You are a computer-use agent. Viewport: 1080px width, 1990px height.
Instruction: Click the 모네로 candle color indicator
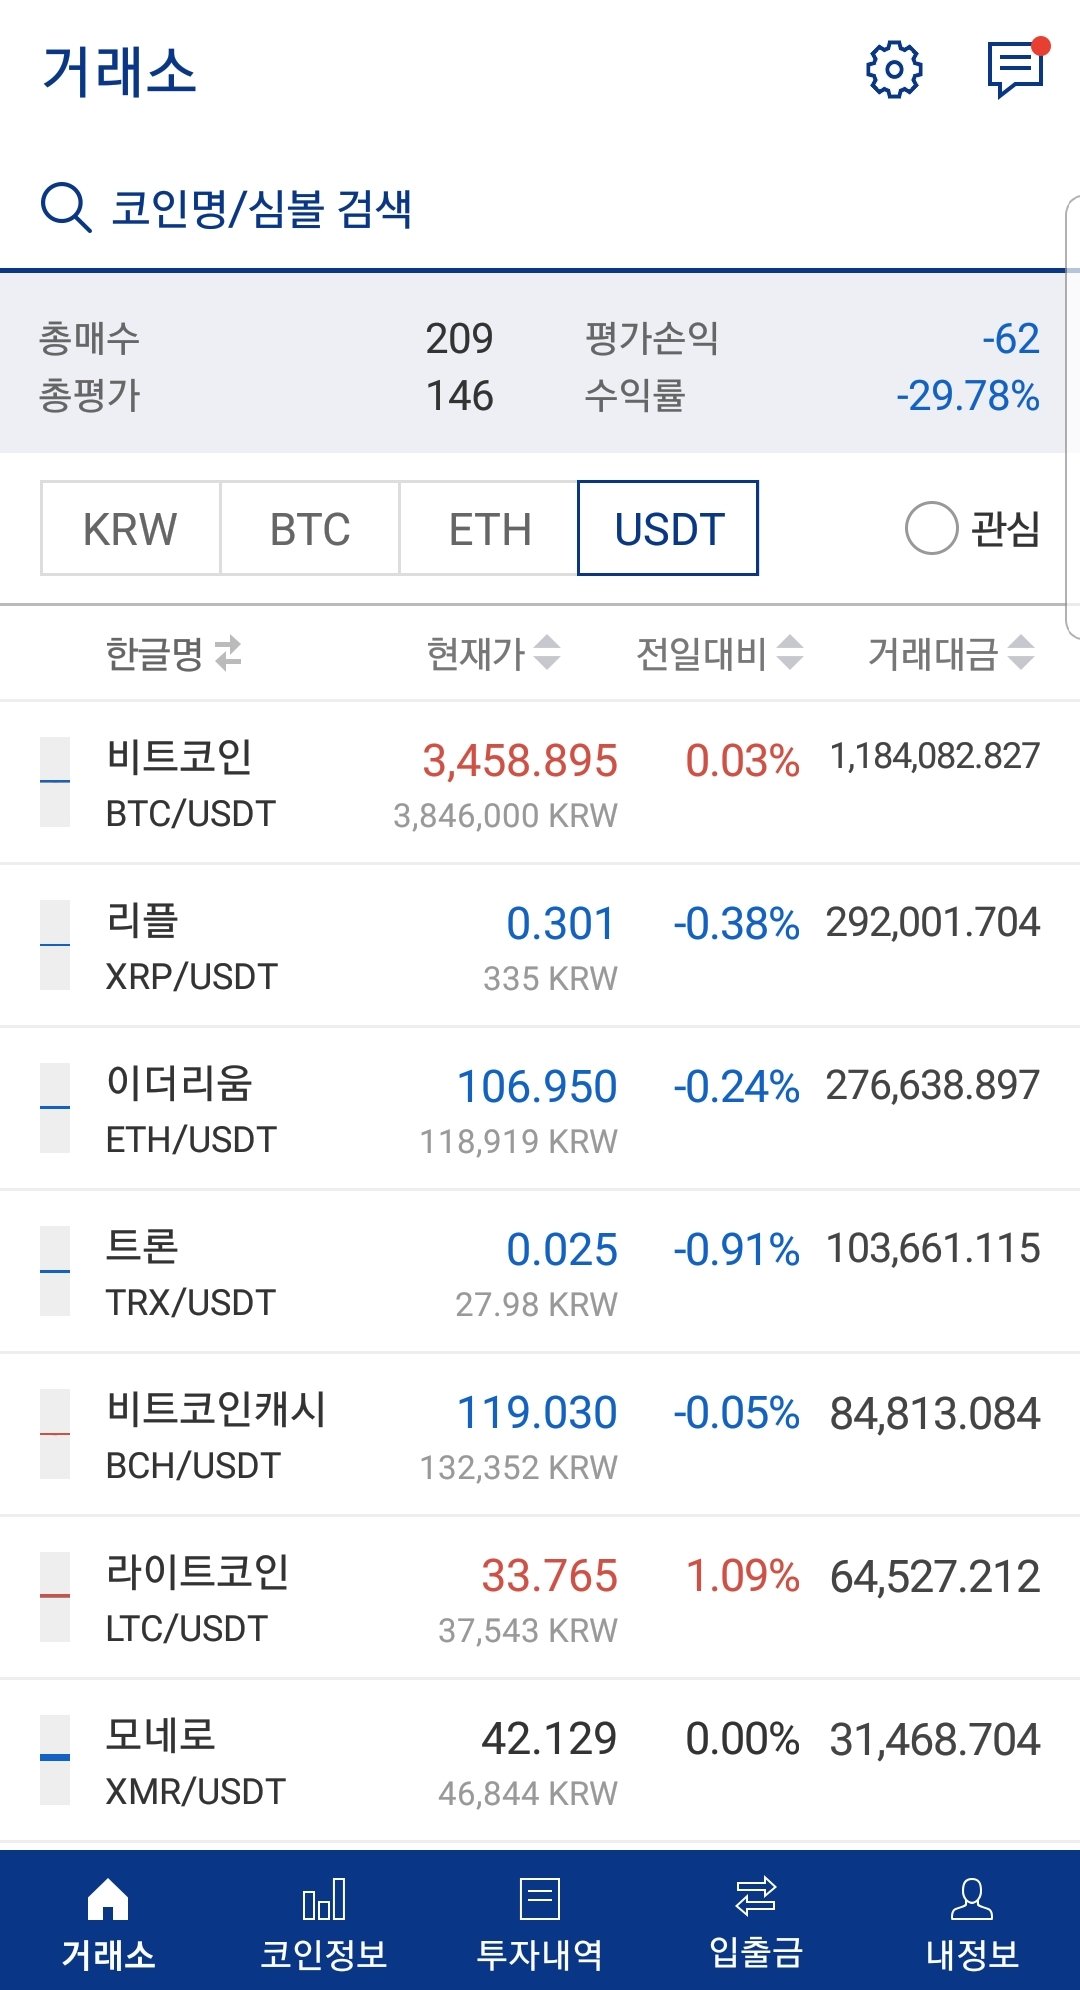tap(55, 1759)
